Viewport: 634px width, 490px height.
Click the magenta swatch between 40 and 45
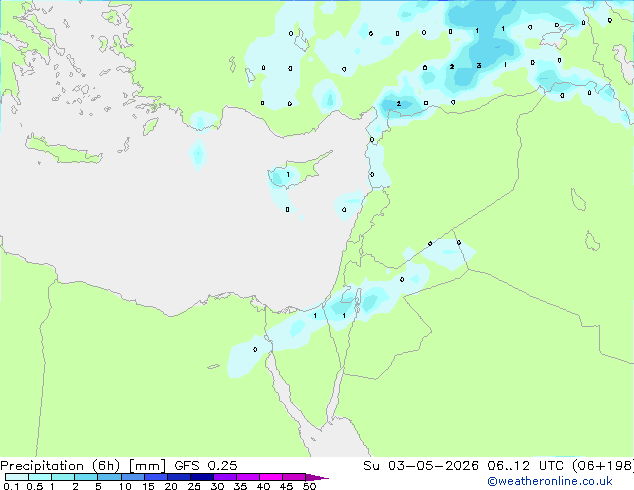coord(271,477)
